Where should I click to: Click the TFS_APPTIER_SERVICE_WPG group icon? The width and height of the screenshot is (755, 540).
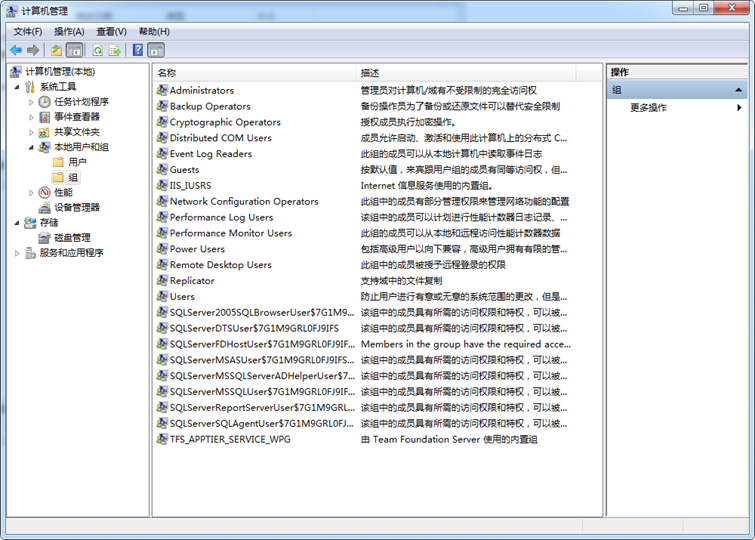click(x=162, y=439)
